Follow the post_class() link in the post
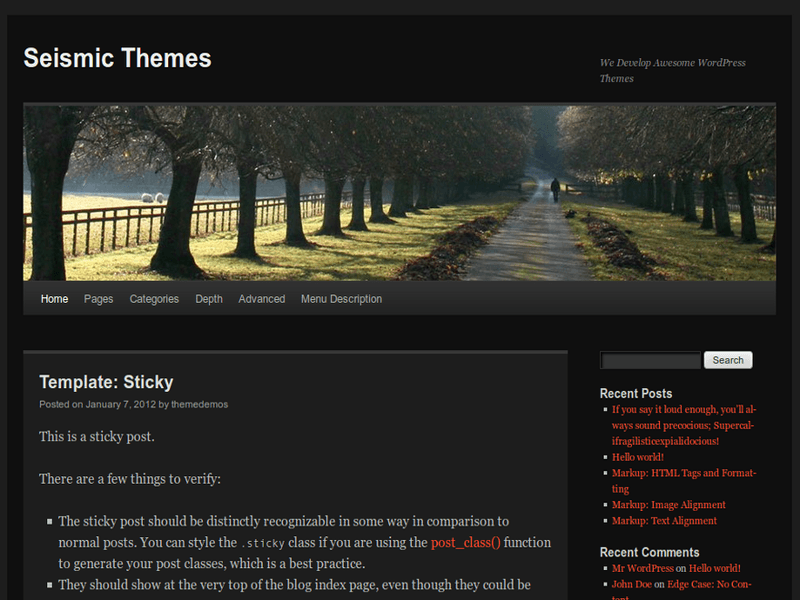The width and height of the screenshot is (800, 600). click(465, 543)
